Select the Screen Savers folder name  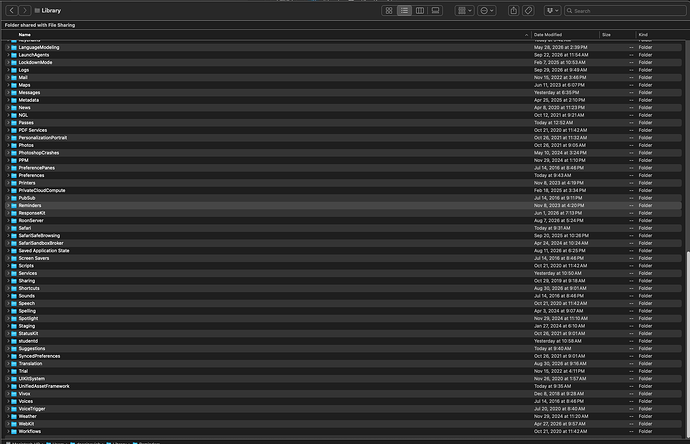(34, 258)
